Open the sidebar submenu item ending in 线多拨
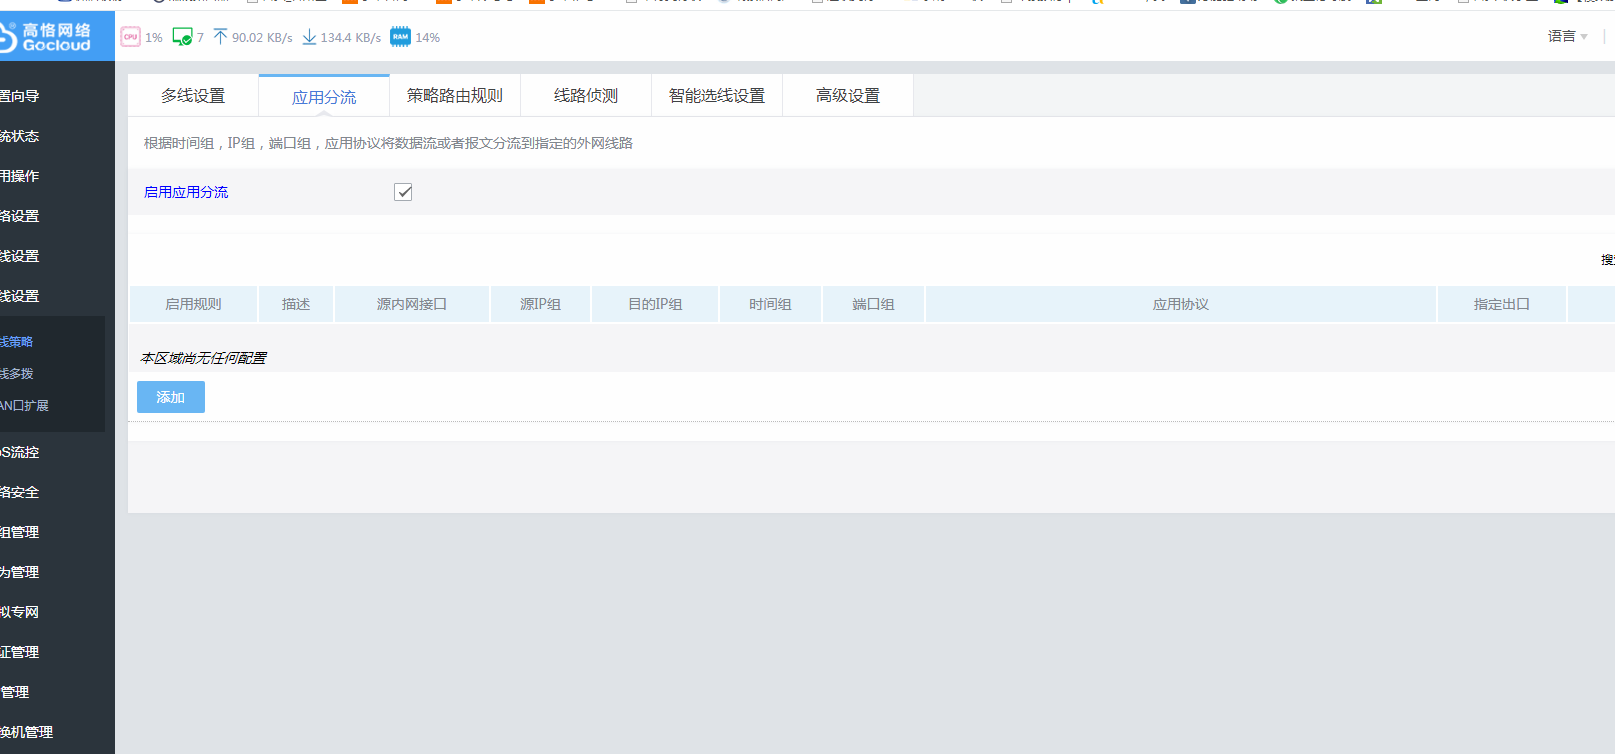Viewport: 1615px width, 754px height. (17, 373)
